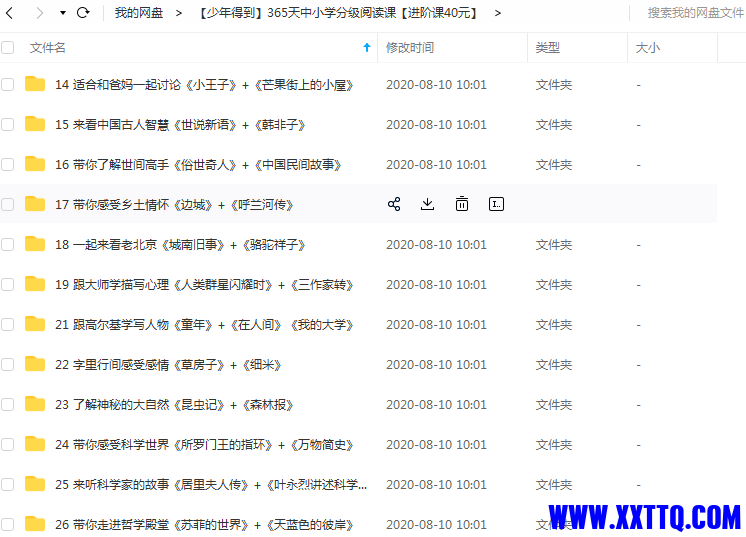Tick checkbox for folder 22 草房子

[8, 364]
